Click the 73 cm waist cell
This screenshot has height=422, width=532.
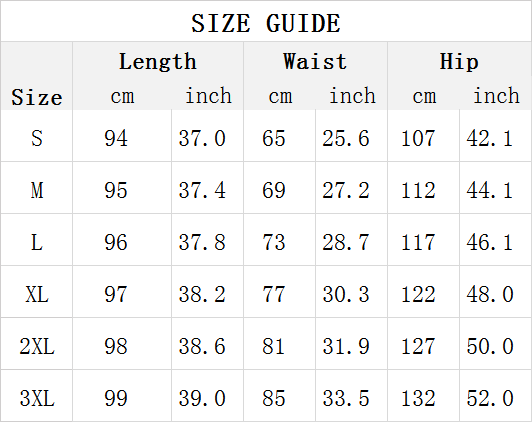(273, 242)
